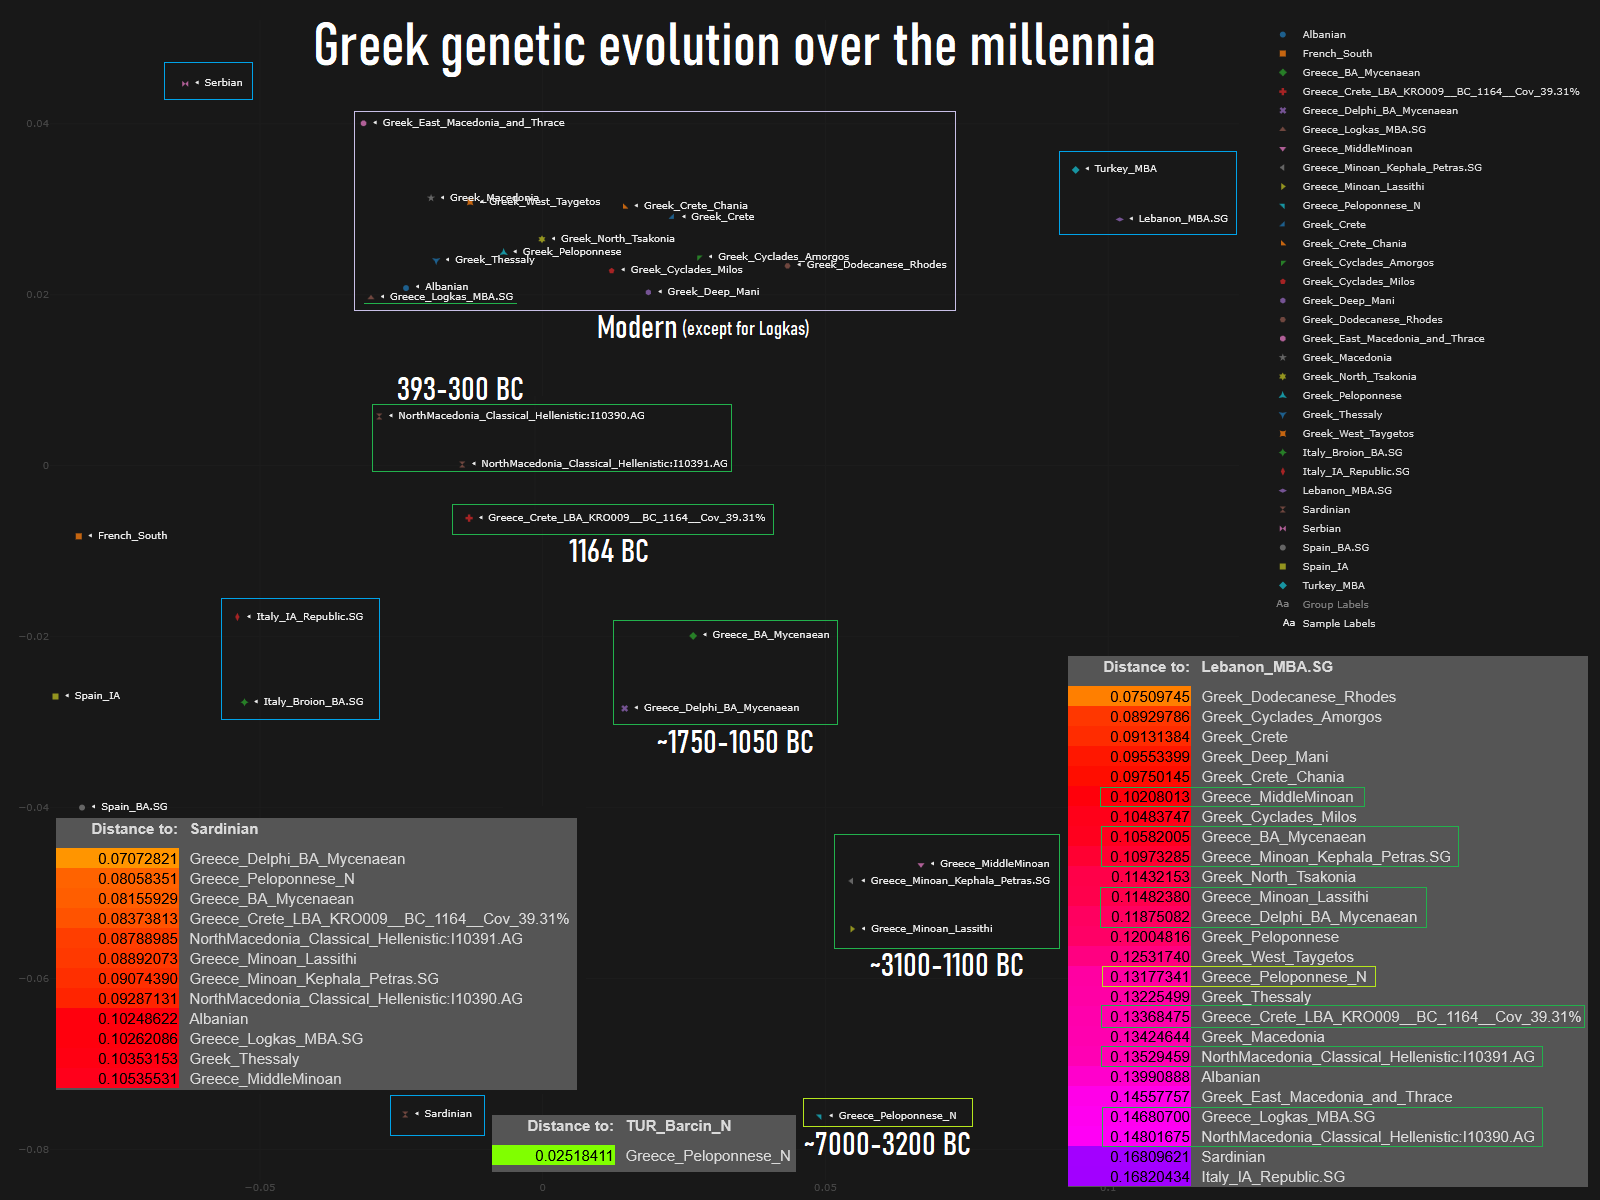The height and width of the screenshot is (1200, 1600).
Task: Click the Greek_North_Tsakonia label in the plot
Action: (617, 239)
